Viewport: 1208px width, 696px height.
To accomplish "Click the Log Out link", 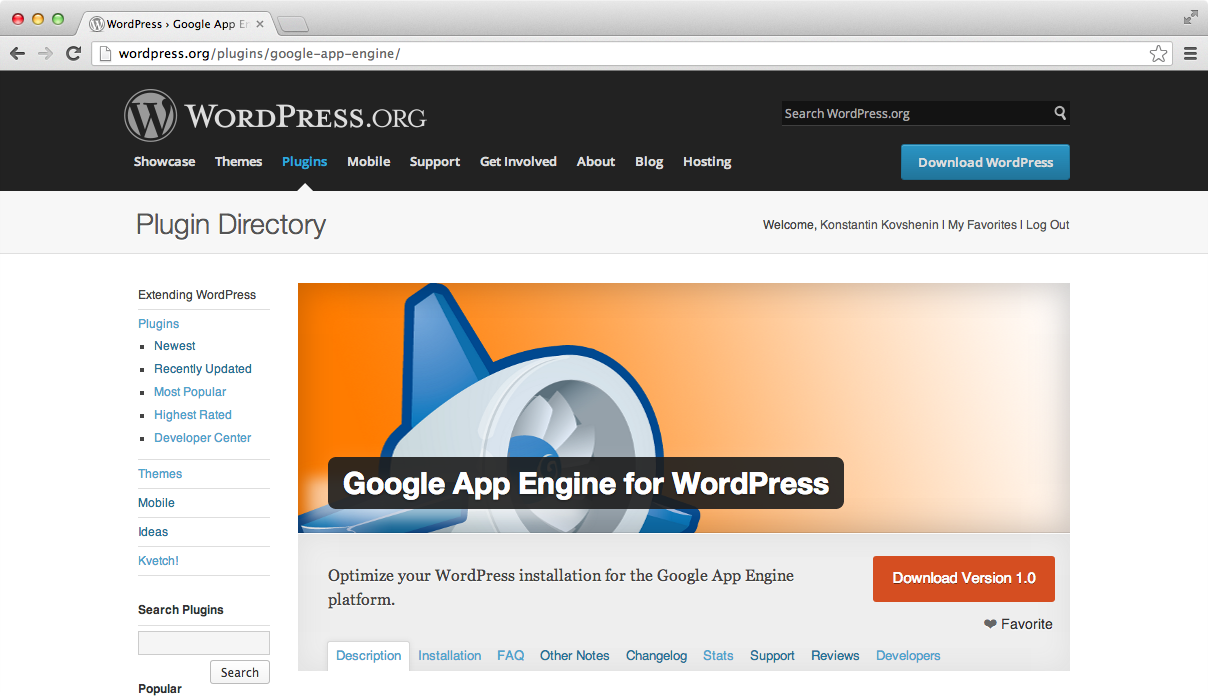I will pos(1047,225).
